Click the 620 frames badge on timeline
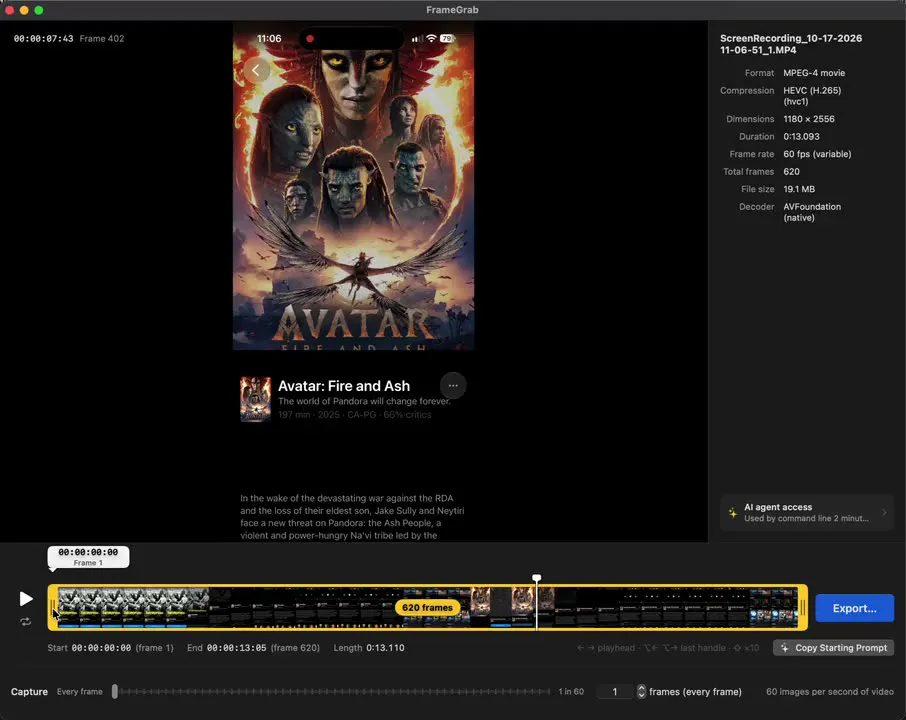 (x=428, y=607)
